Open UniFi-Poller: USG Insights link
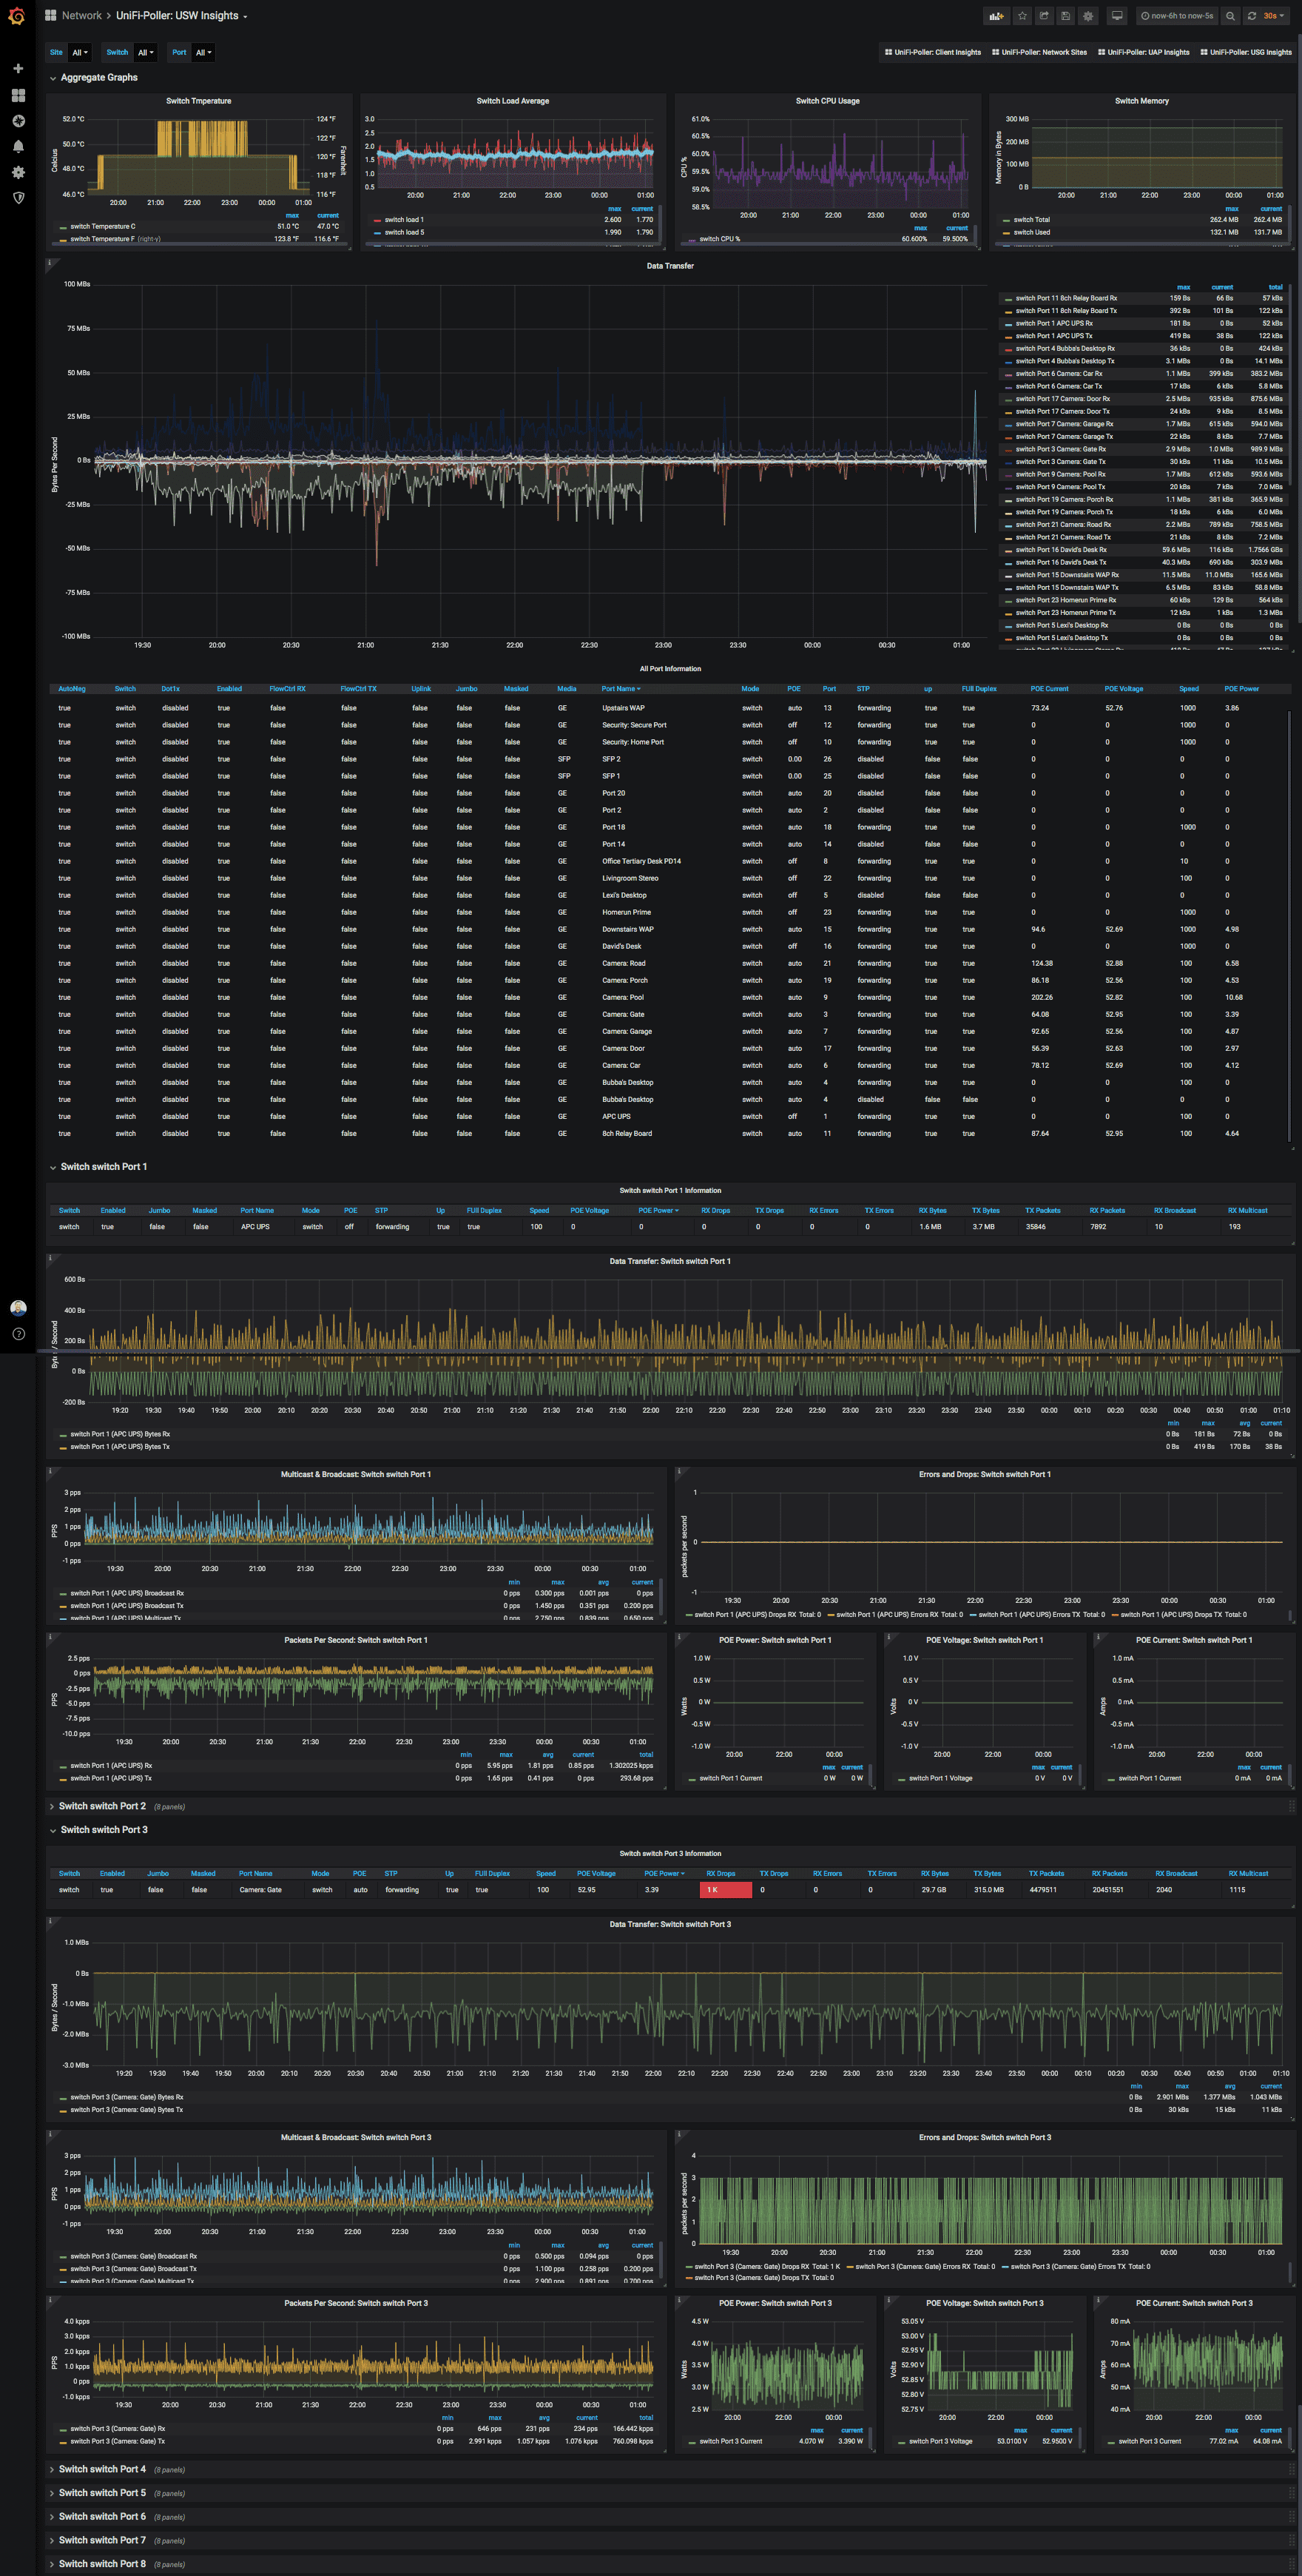 (1246, 53)
